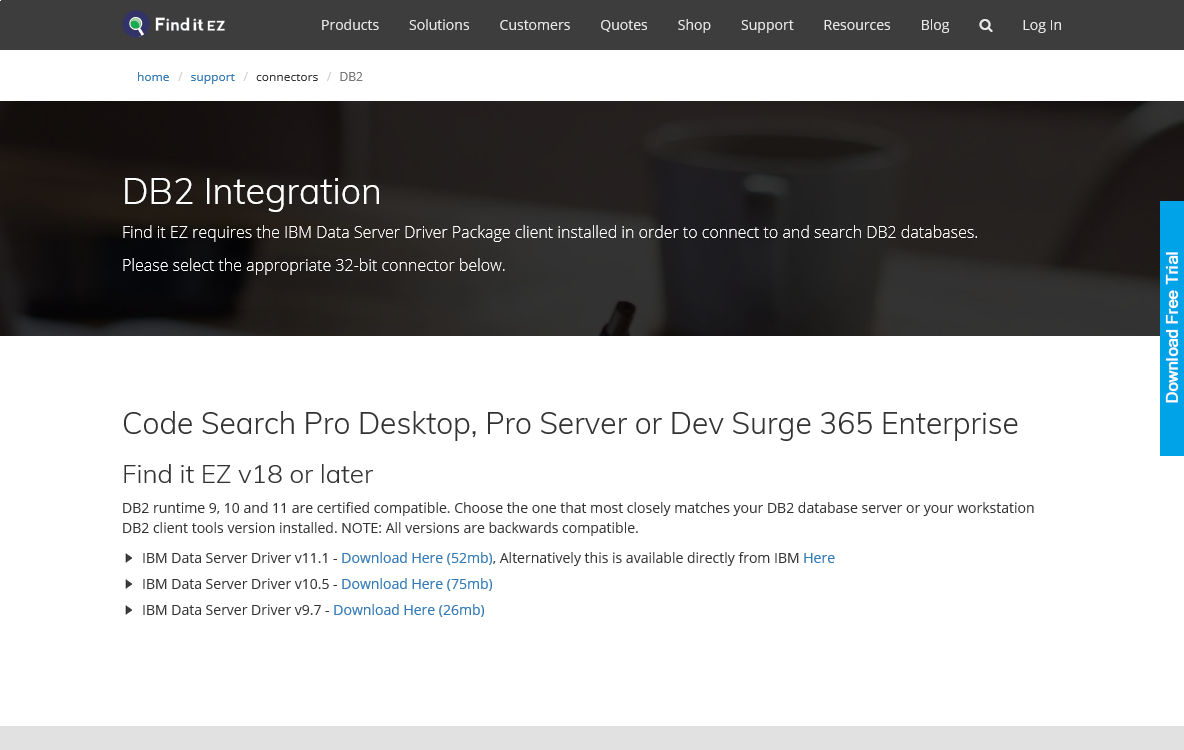Download the v11.1 driver (52mb)
The height and width of the screenshot is (750, 1184).
417,558
